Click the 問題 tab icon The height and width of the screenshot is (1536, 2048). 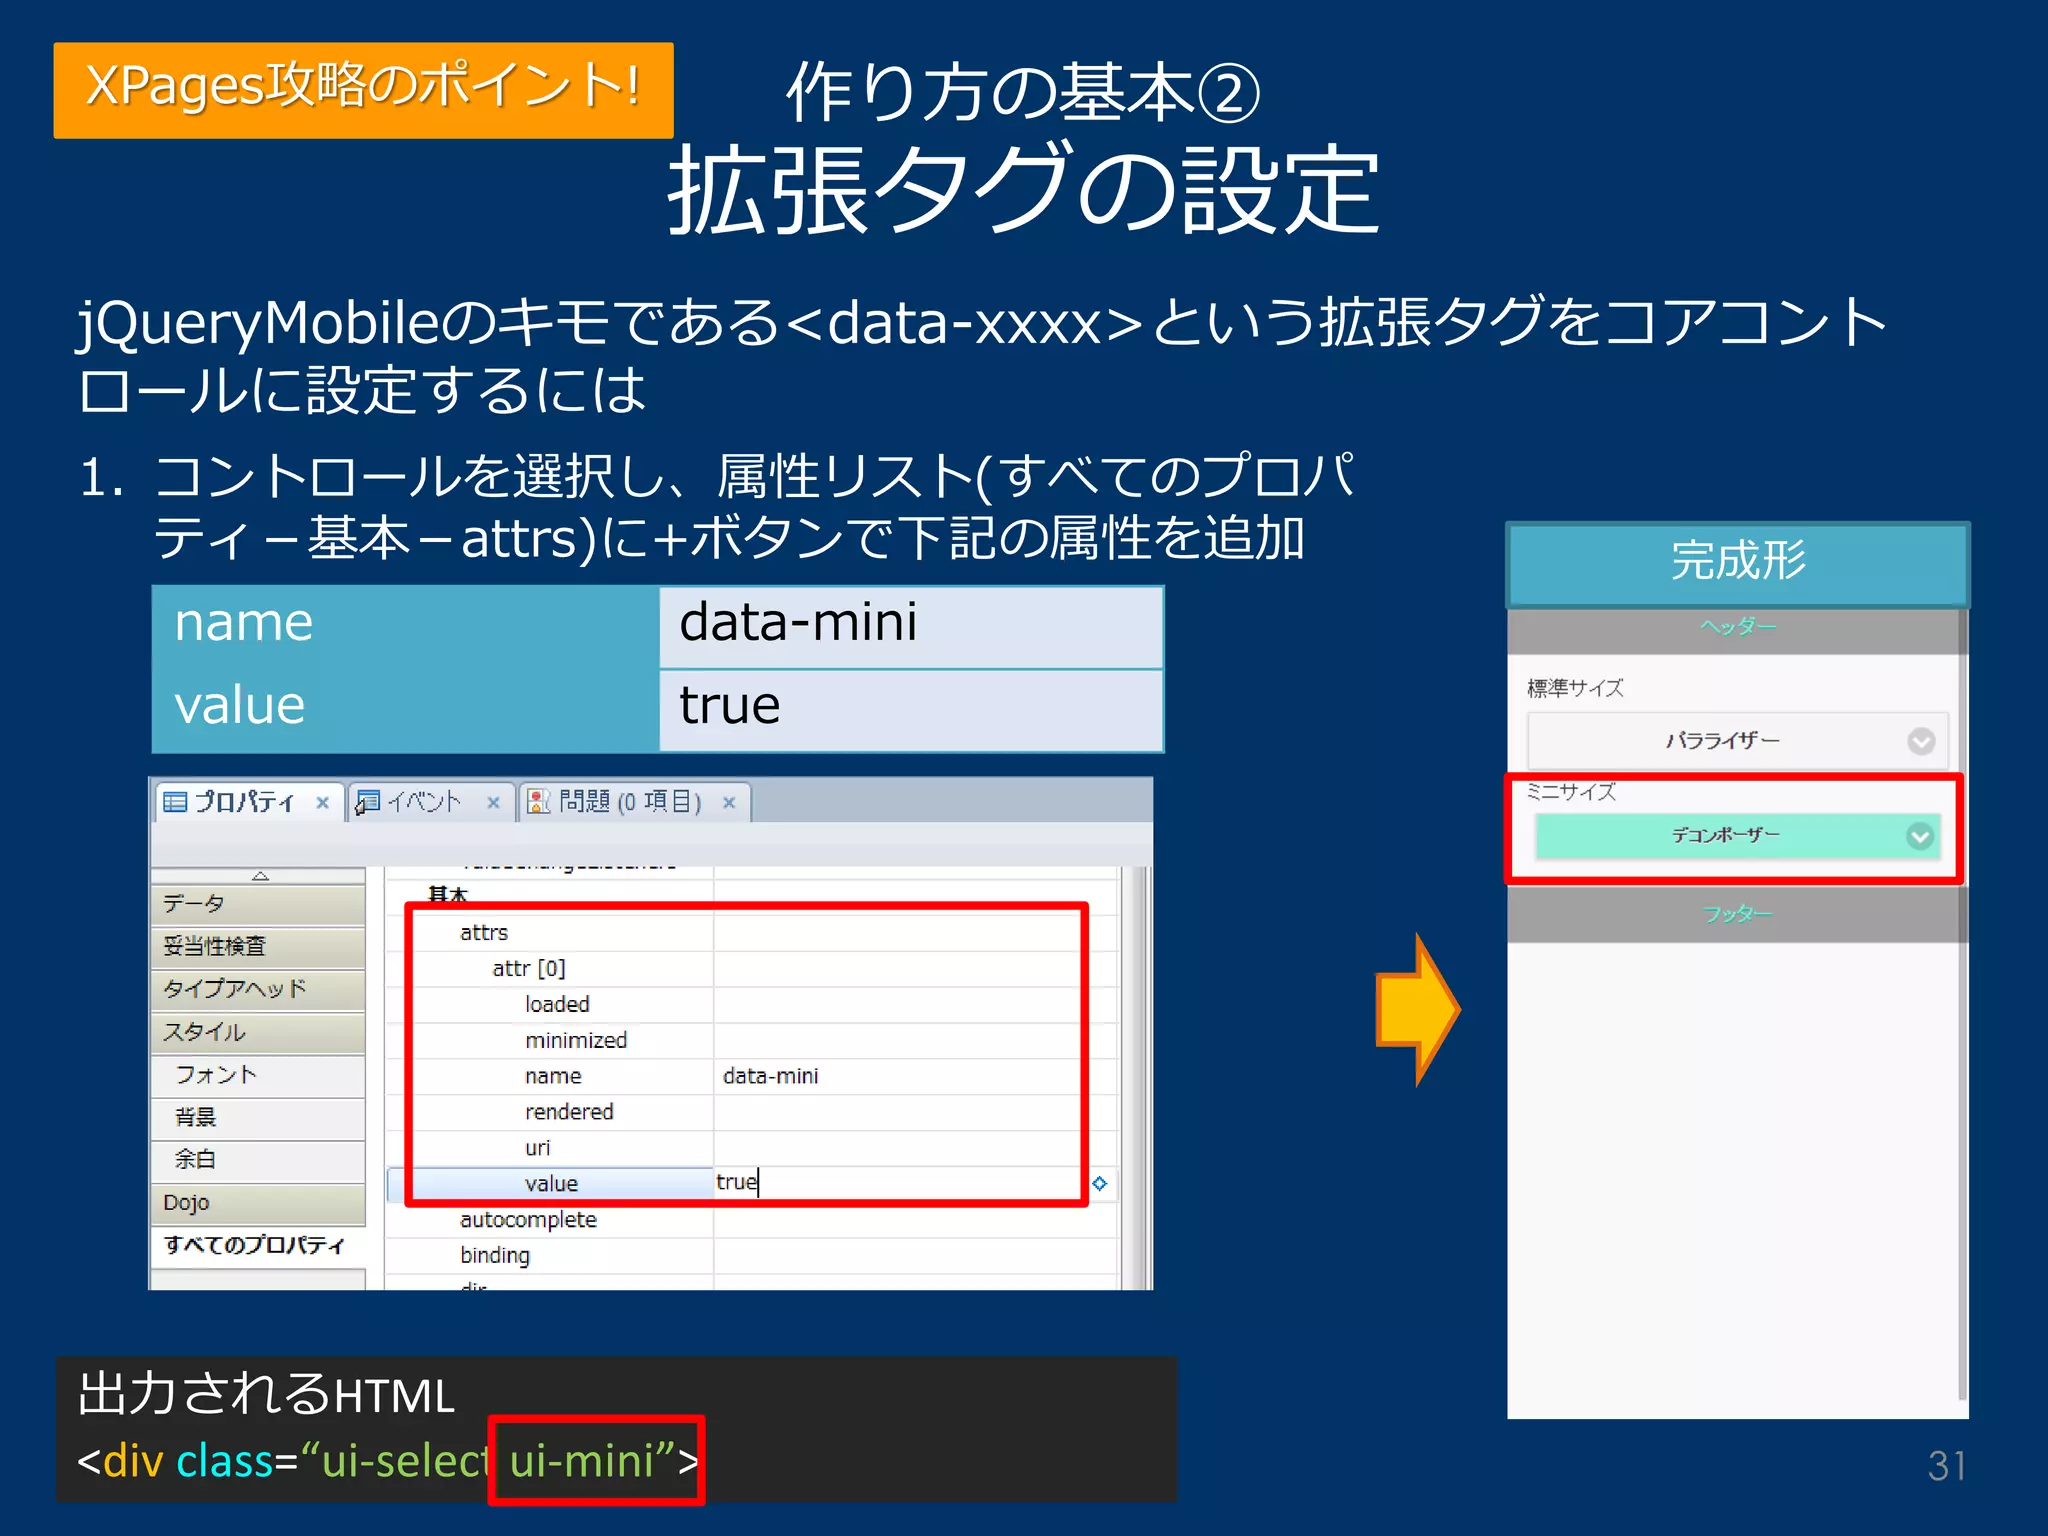point(539,802)
